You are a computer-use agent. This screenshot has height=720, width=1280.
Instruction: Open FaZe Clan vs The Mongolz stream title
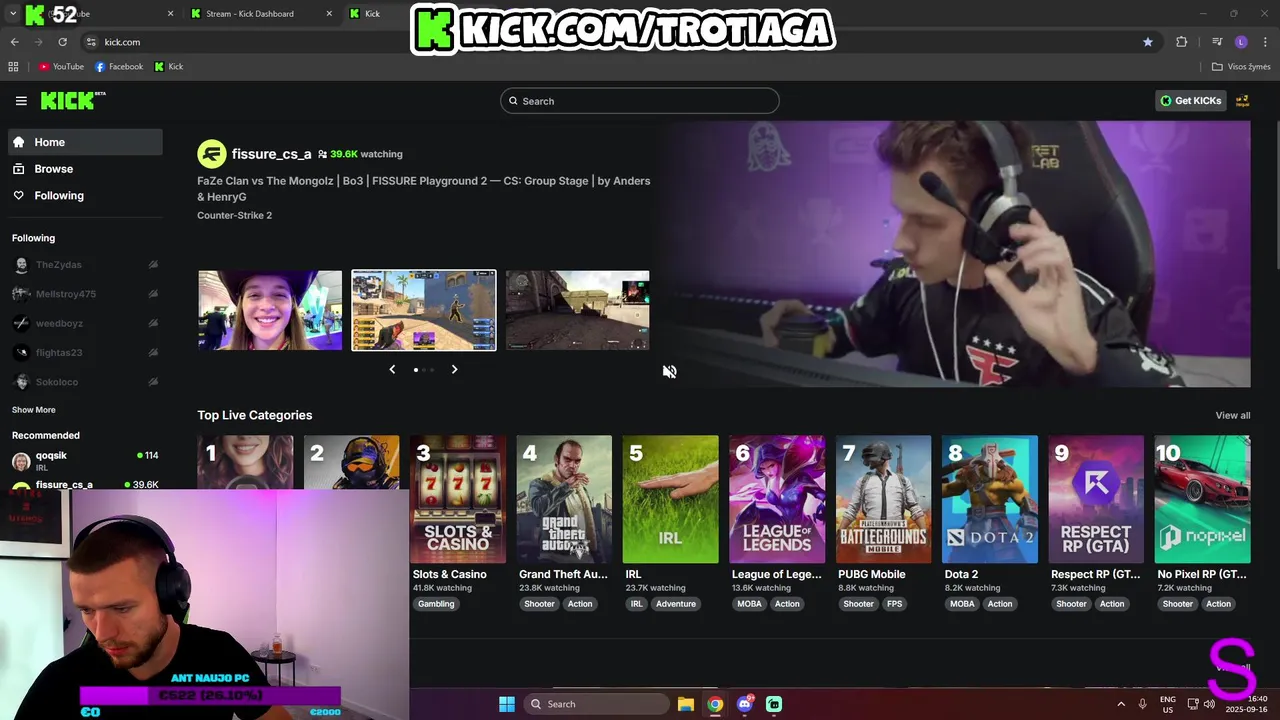pos(424,189)
